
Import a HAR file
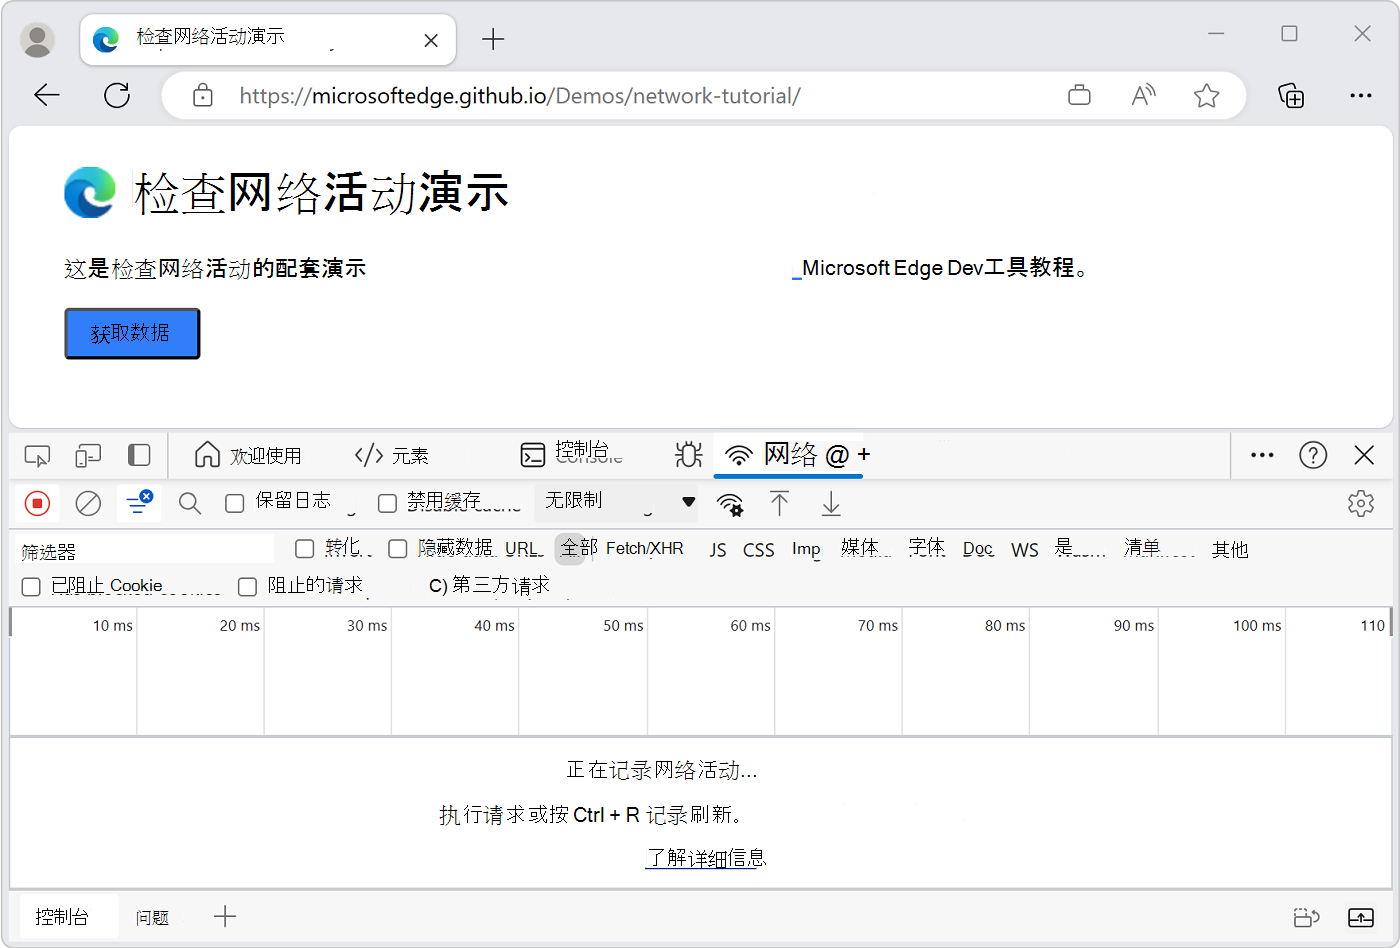tap(780, 505)
